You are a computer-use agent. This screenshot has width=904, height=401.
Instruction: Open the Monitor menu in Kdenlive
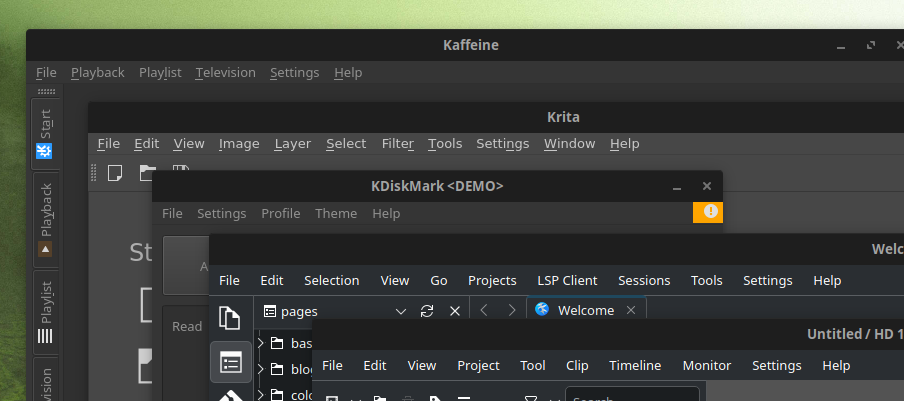tap(706, 366)
